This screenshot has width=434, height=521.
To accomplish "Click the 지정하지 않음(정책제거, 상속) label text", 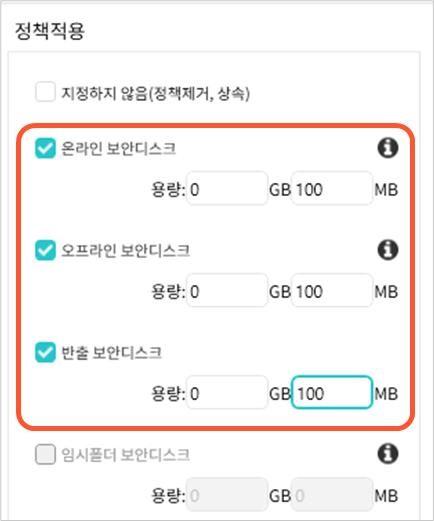I will (155, 93).
